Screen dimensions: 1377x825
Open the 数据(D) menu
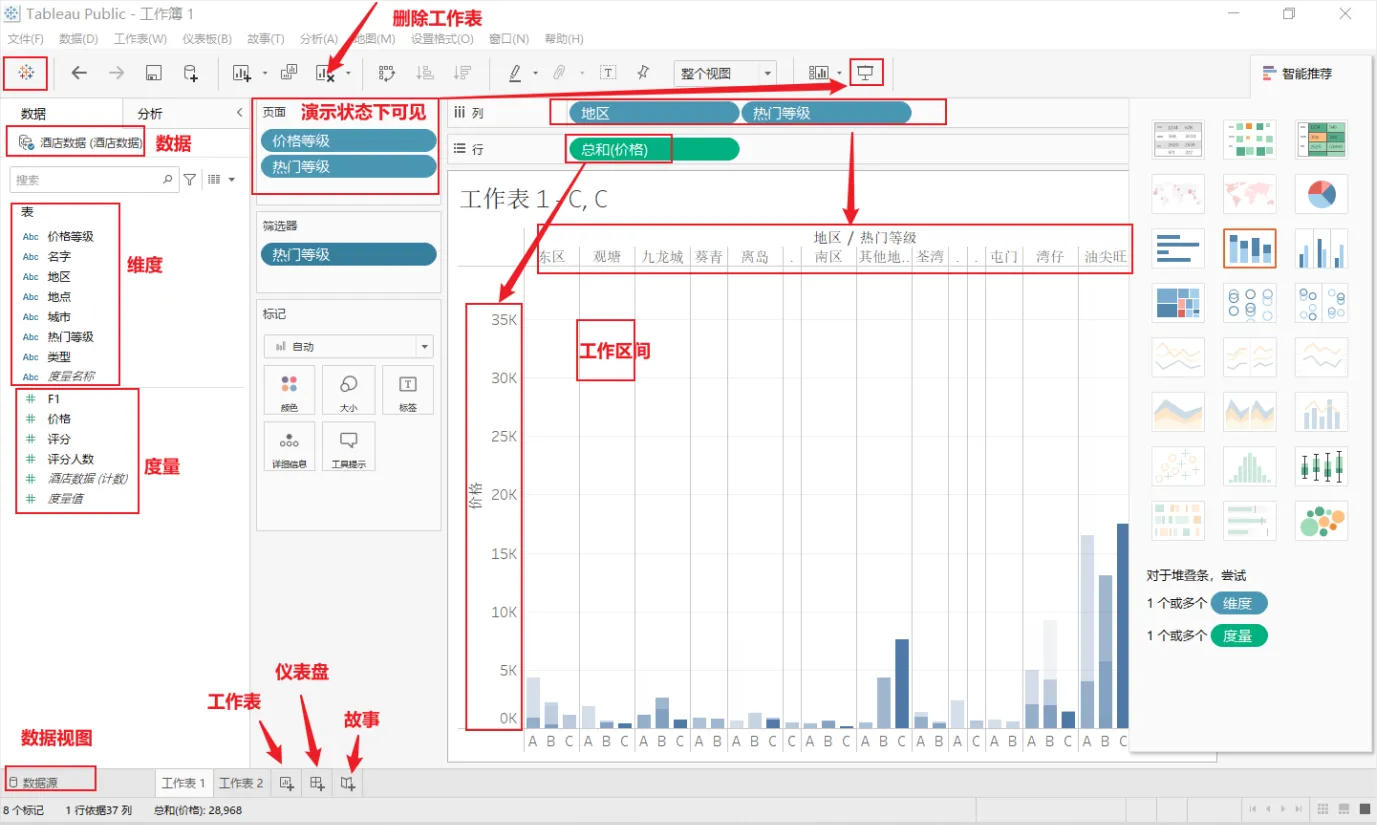point(79,39)
